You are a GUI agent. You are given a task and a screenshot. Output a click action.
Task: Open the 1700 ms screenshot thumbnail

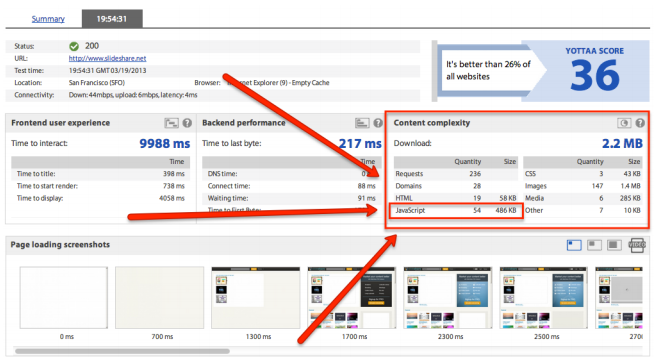(352, 297)
